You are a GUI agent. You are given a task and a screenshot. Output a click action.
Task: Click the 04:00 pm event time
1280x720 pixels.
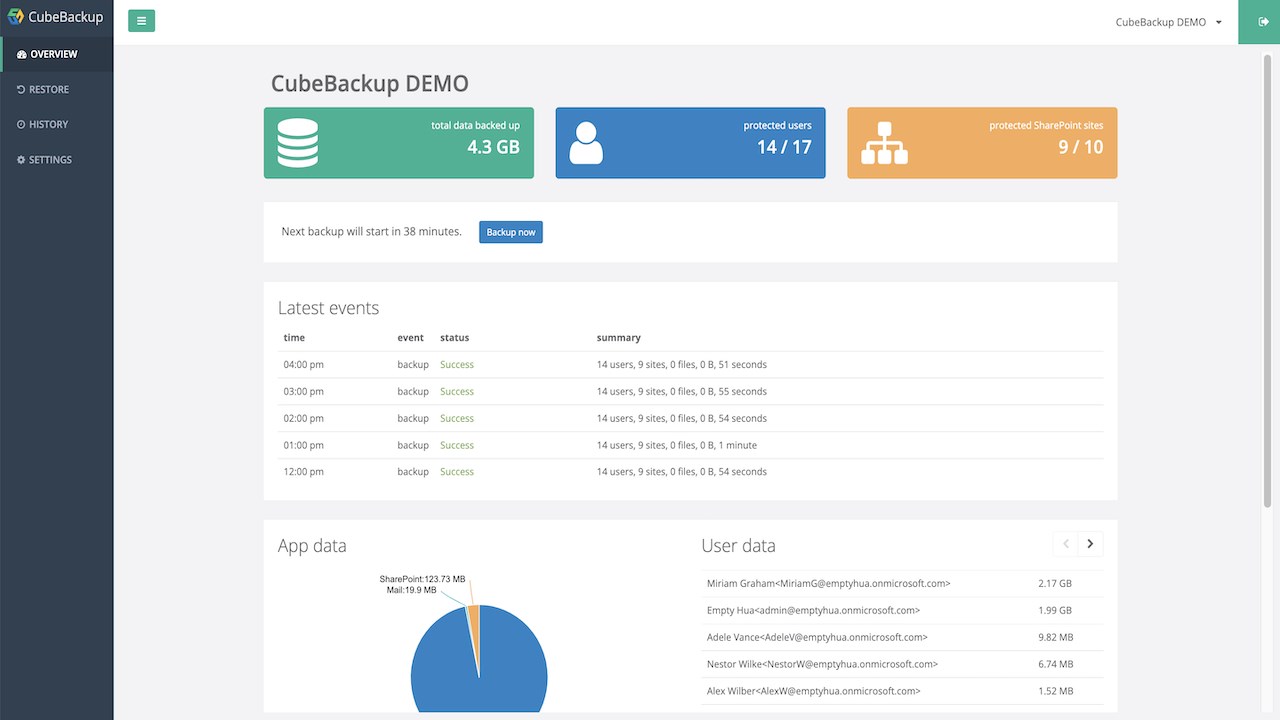click(x=303, y=364)
